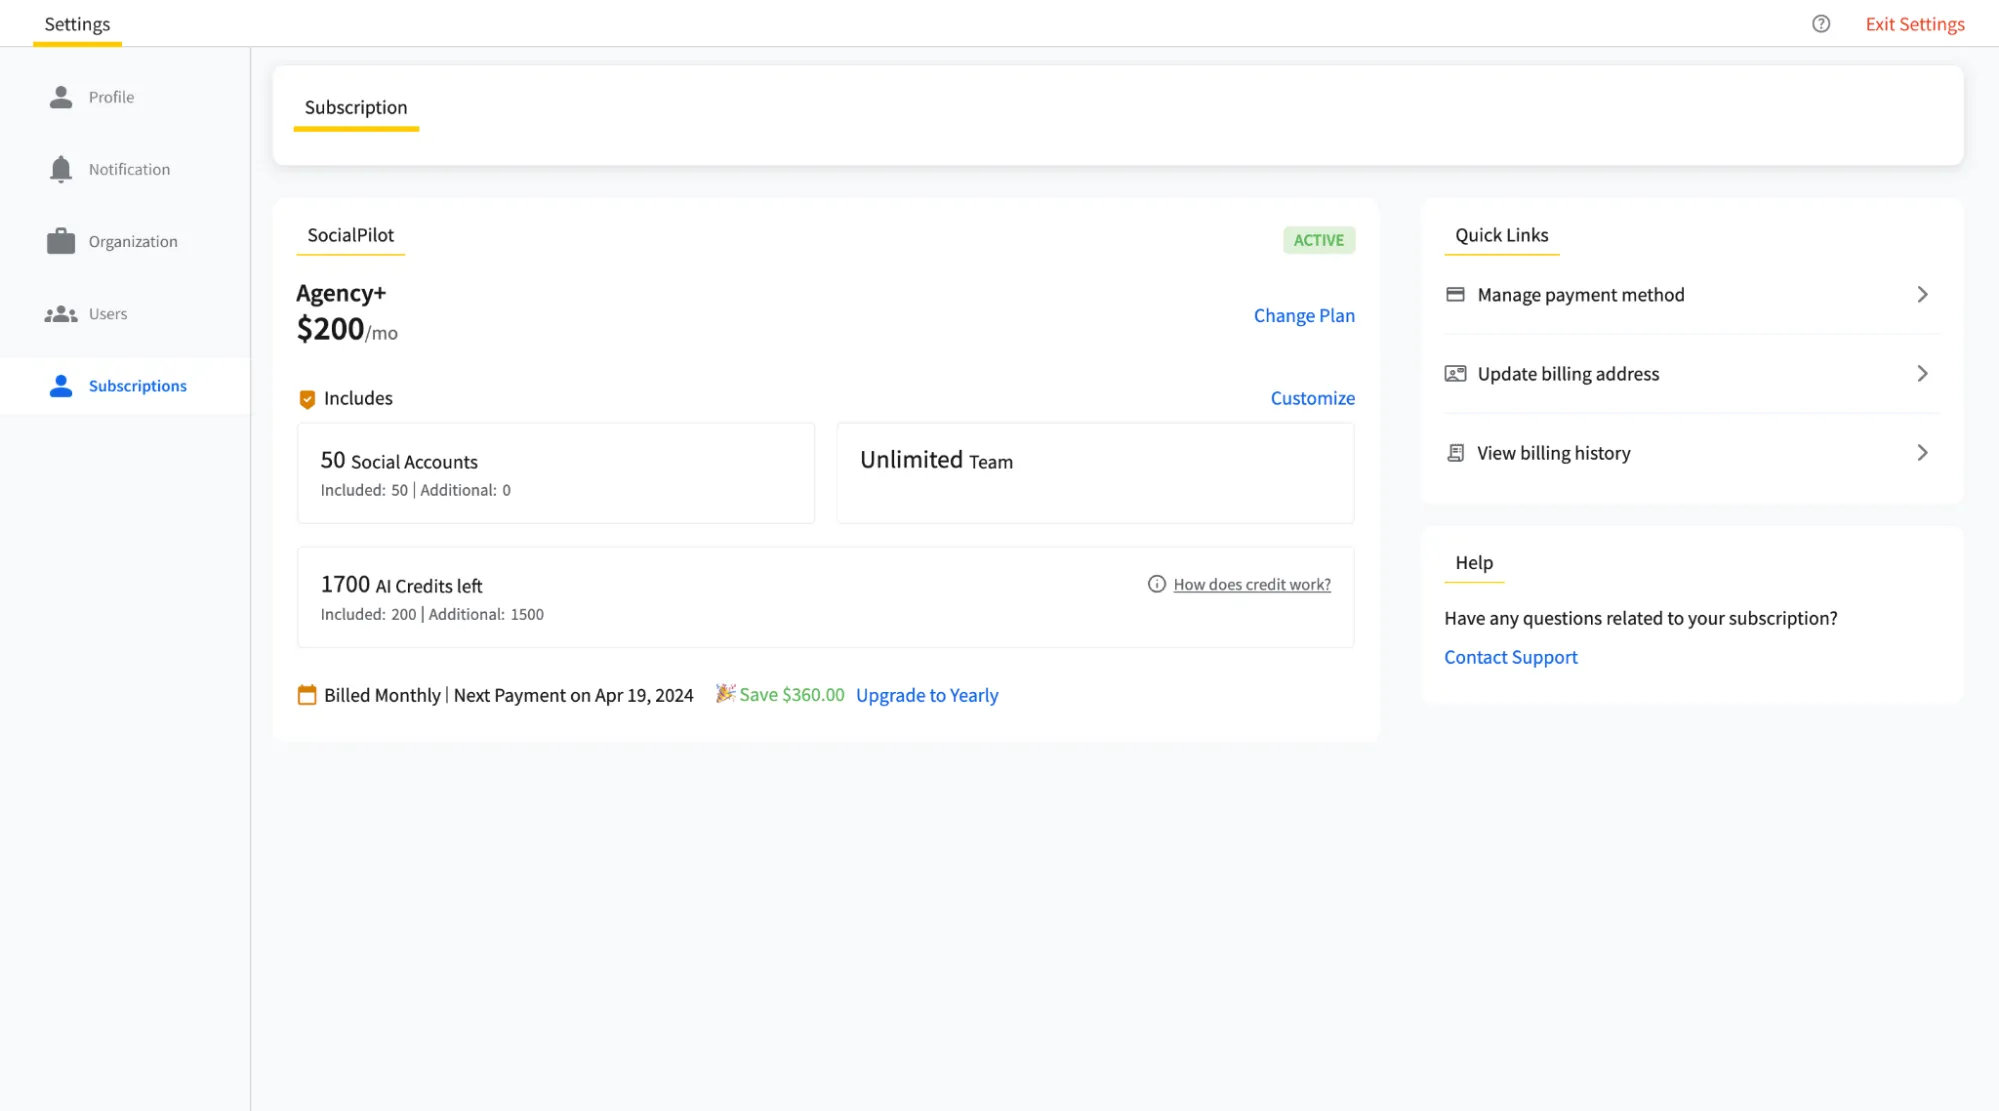Click the Upgrade to Yearly button
The height and width of the screenshot is (1111, 1999).
coord(926,694)
